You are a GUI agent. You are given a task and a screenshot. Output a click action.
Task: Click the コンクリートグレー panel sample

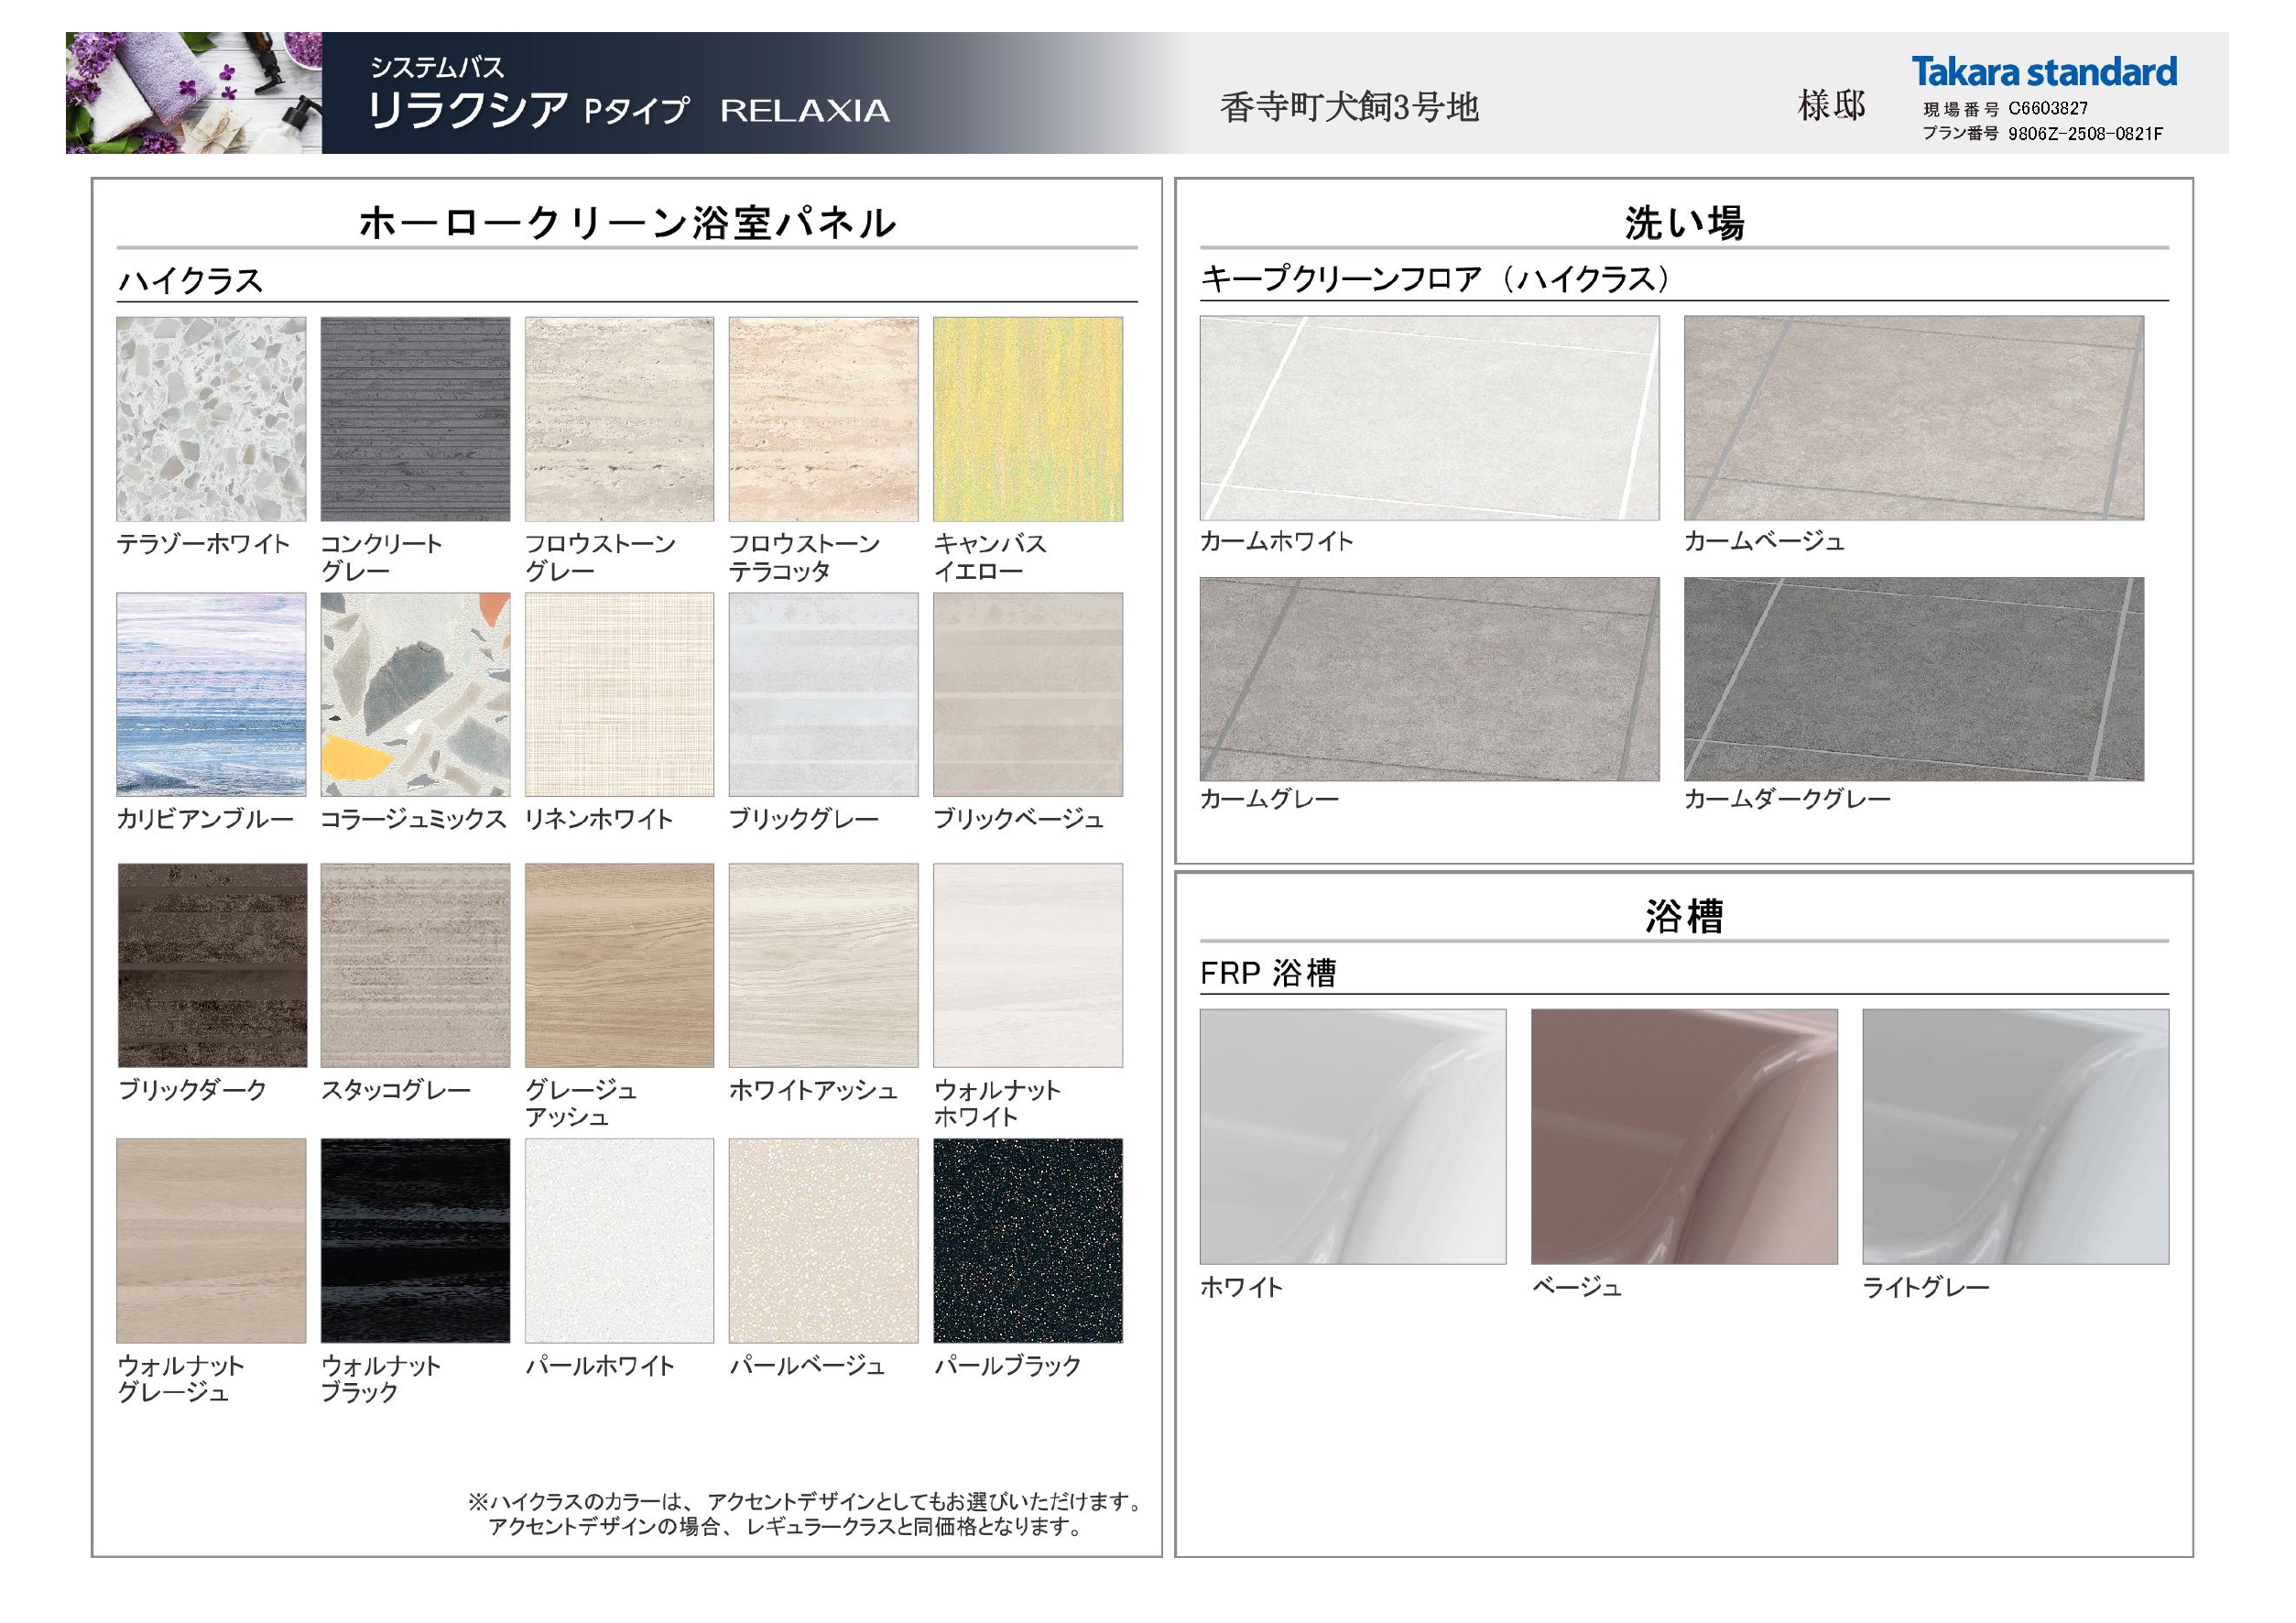415,419
